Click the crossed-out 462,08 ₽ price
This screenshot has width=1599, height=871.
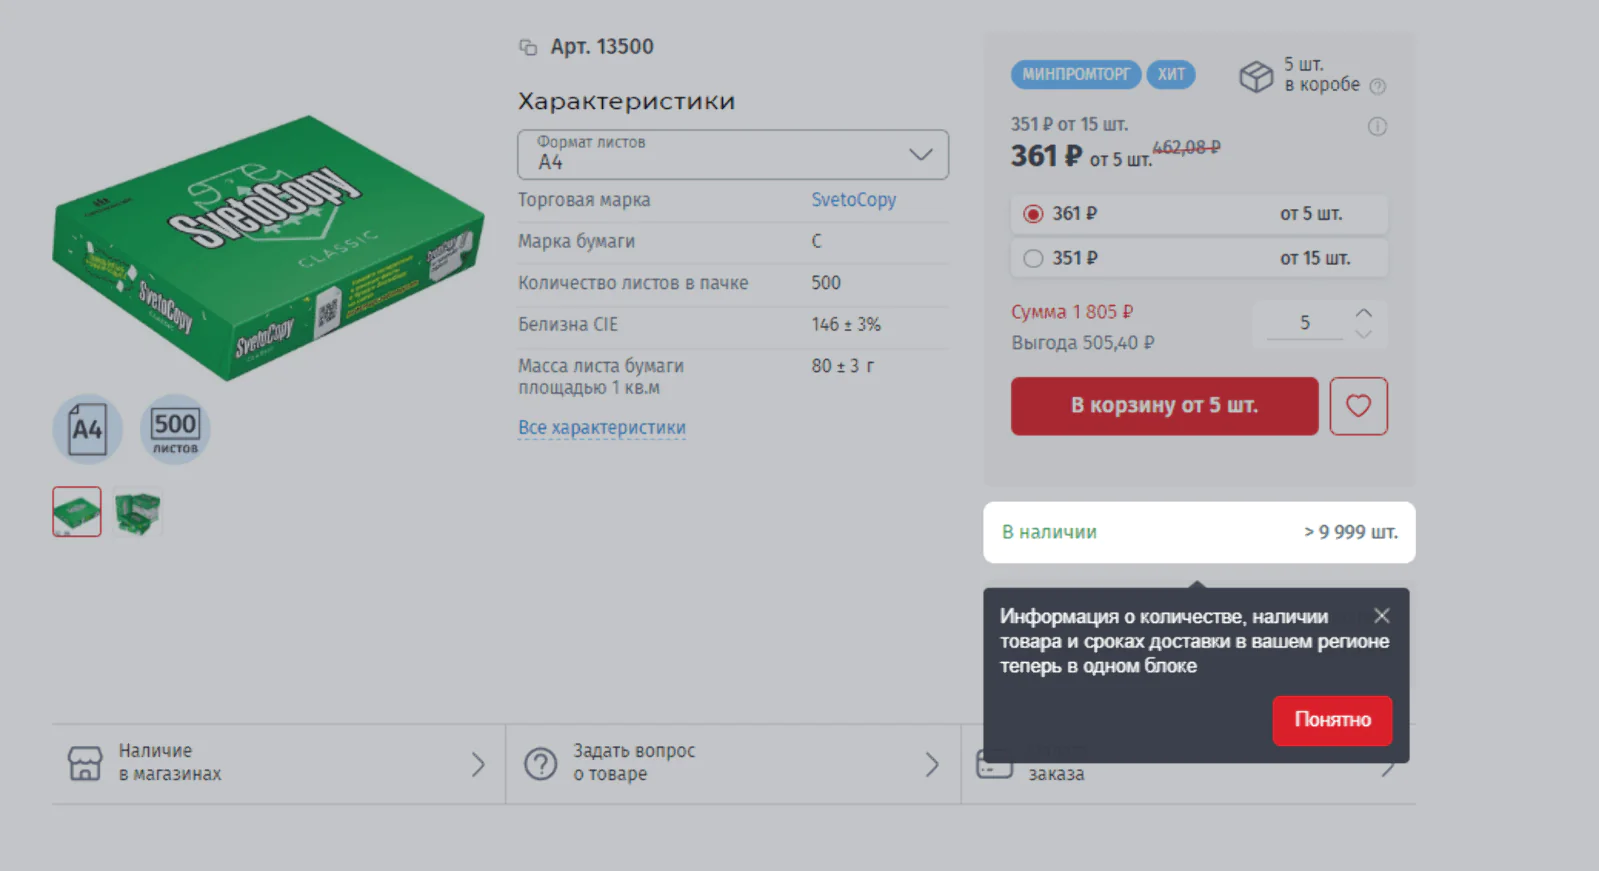1186,148
